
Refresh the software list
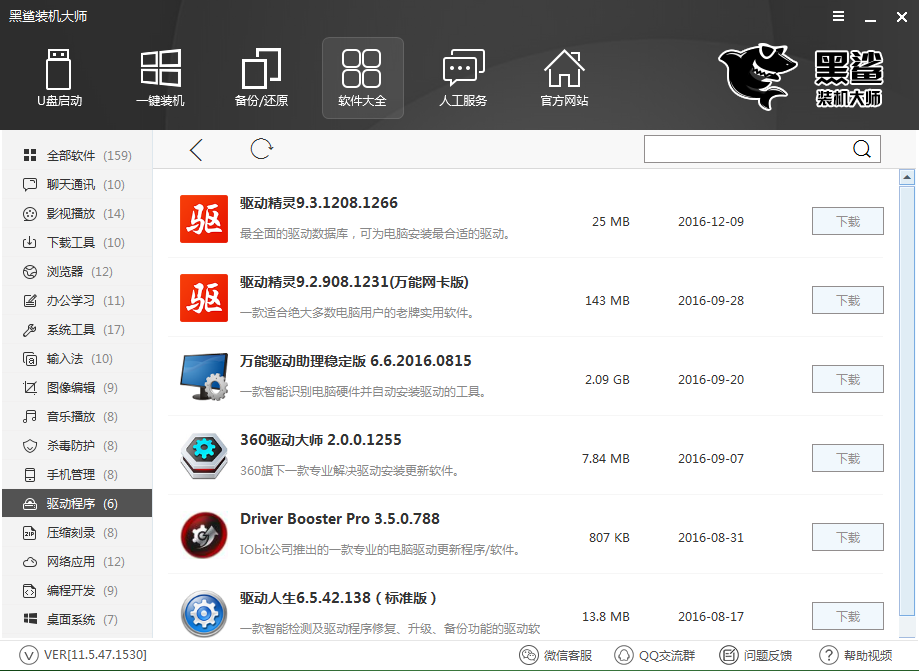point(262,149)
